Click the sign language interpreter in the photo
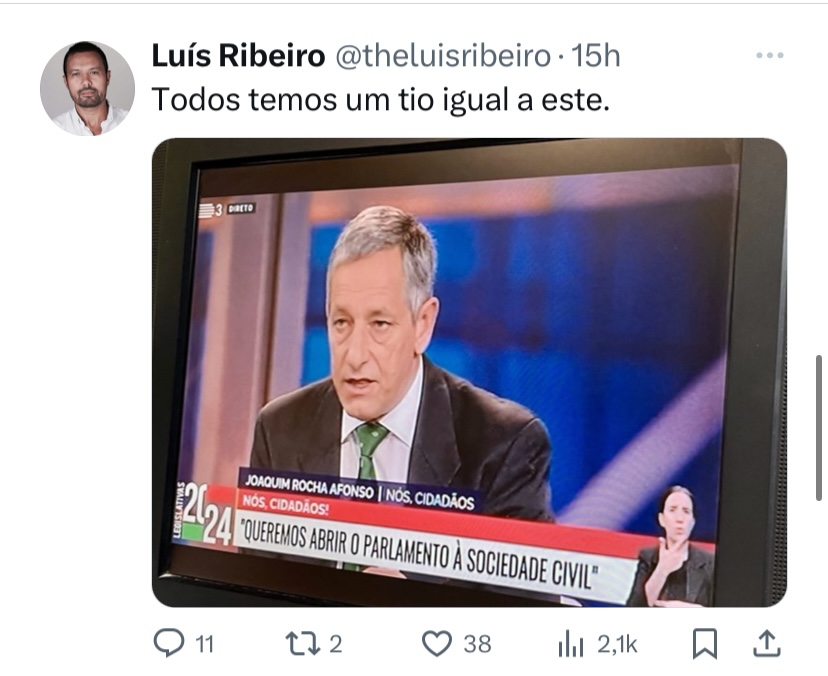Image resolution: width=828 pixels, height=676 pixels. tap(673, 547)
